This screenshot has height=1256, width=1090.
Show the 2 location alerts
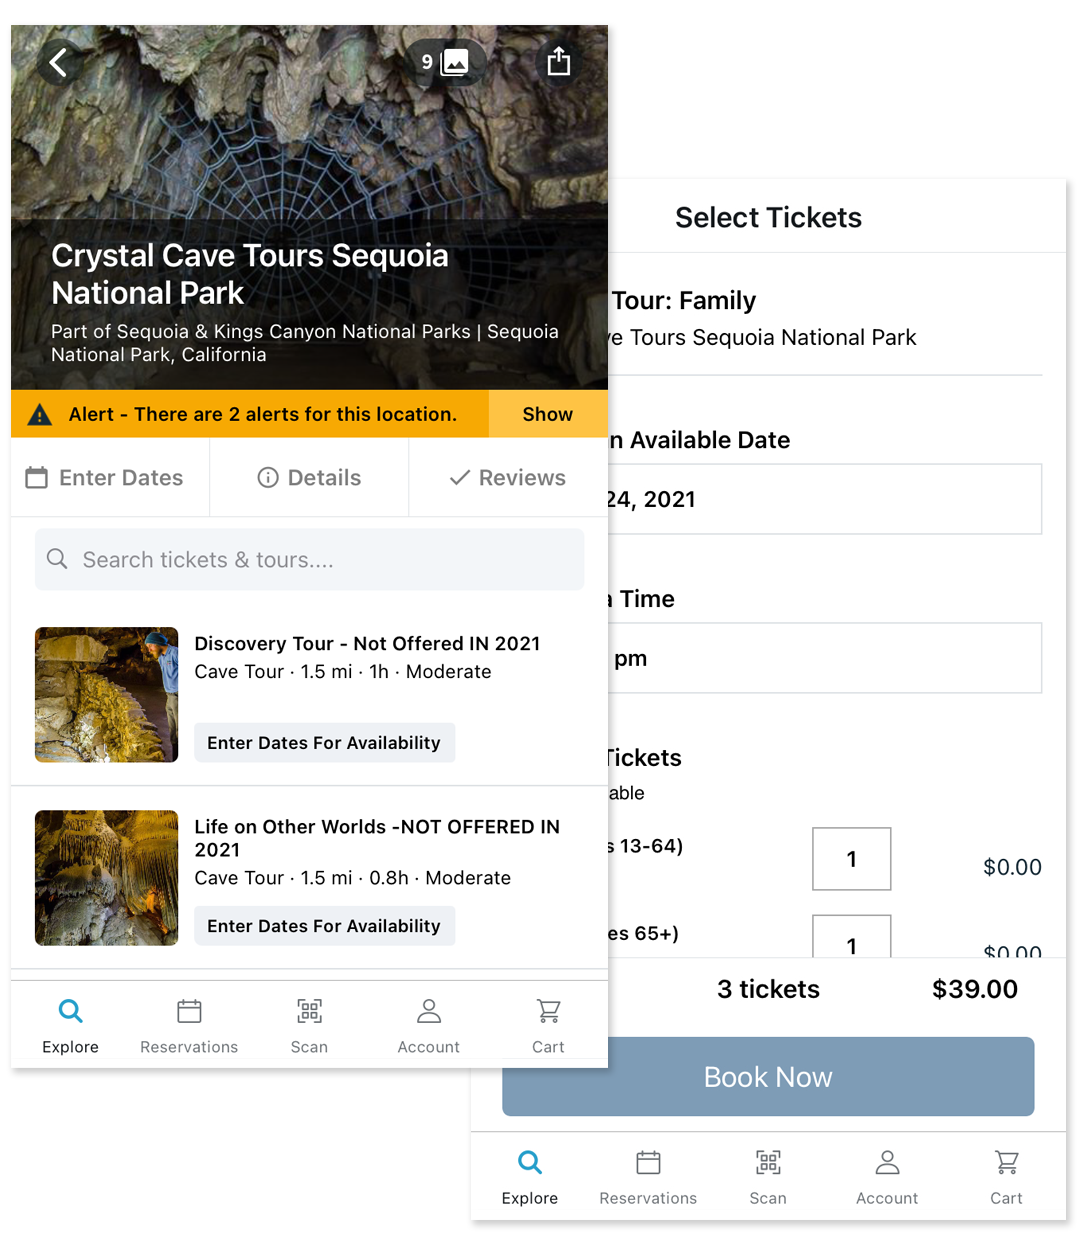click(547, 414)
